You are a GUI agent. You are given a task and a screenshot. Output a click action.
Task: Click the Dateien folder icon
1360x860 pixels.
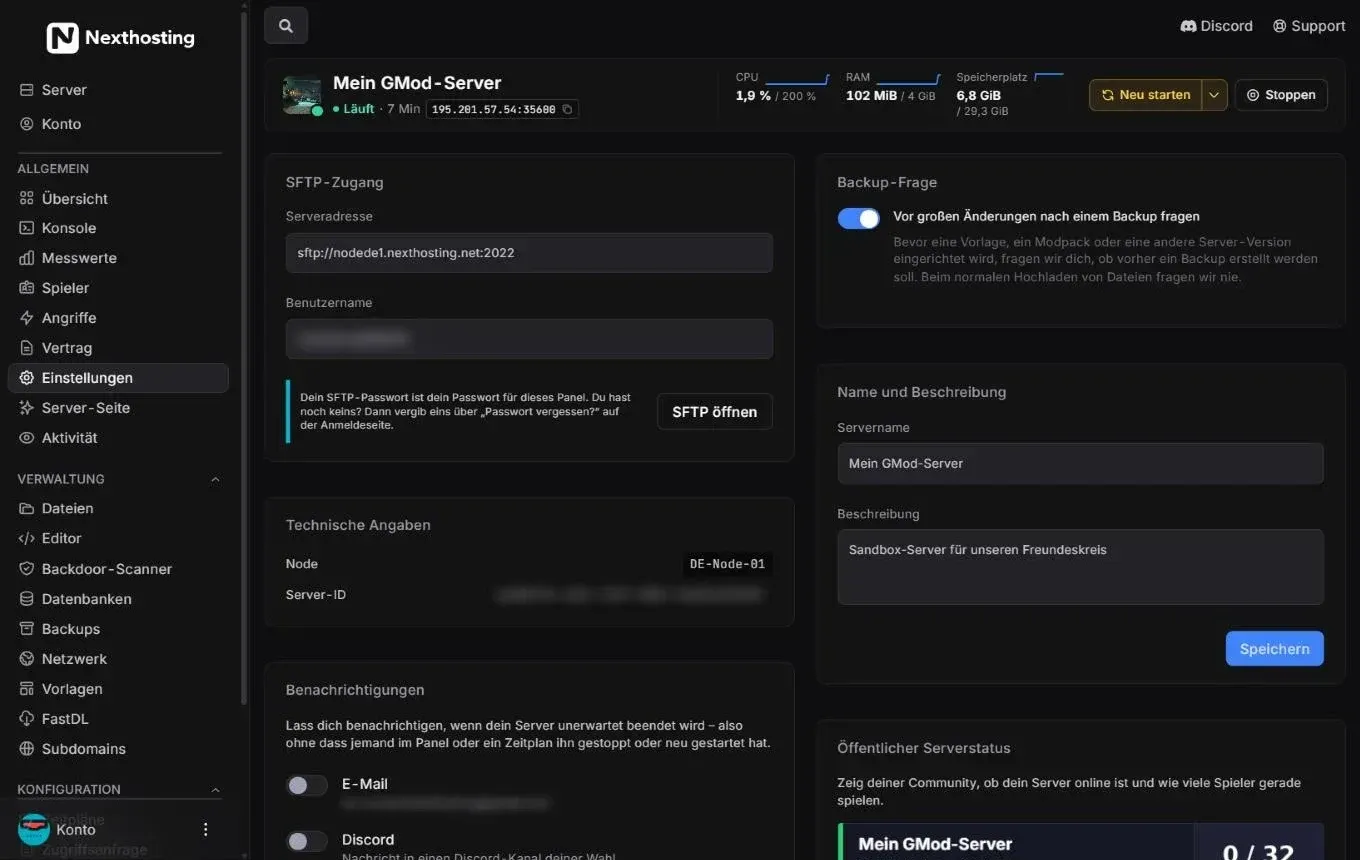point(27,508)
